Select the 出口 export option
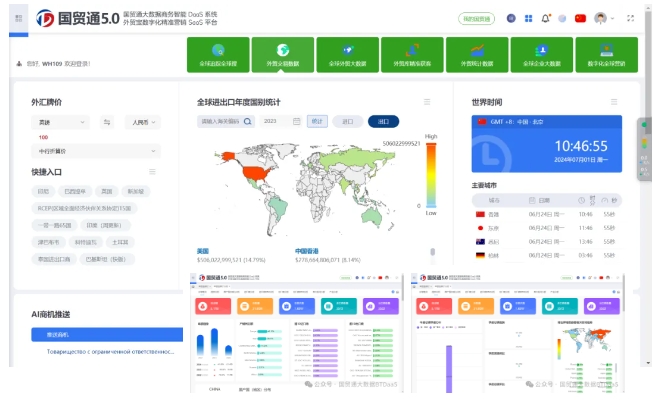 (382, 121)
